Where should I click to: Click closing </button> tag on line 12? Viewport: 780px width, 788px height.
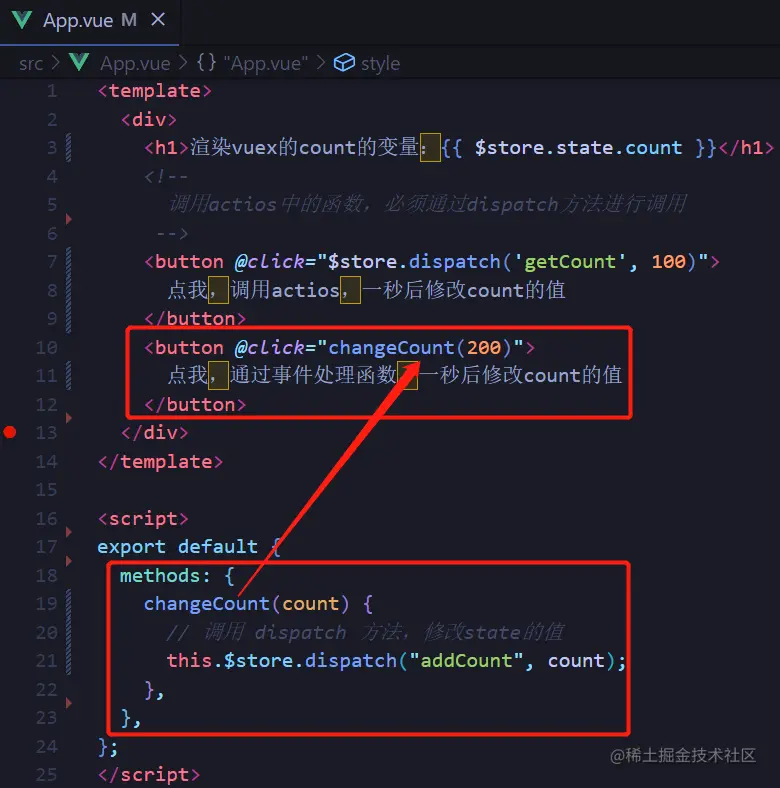(x=196, y=405)
